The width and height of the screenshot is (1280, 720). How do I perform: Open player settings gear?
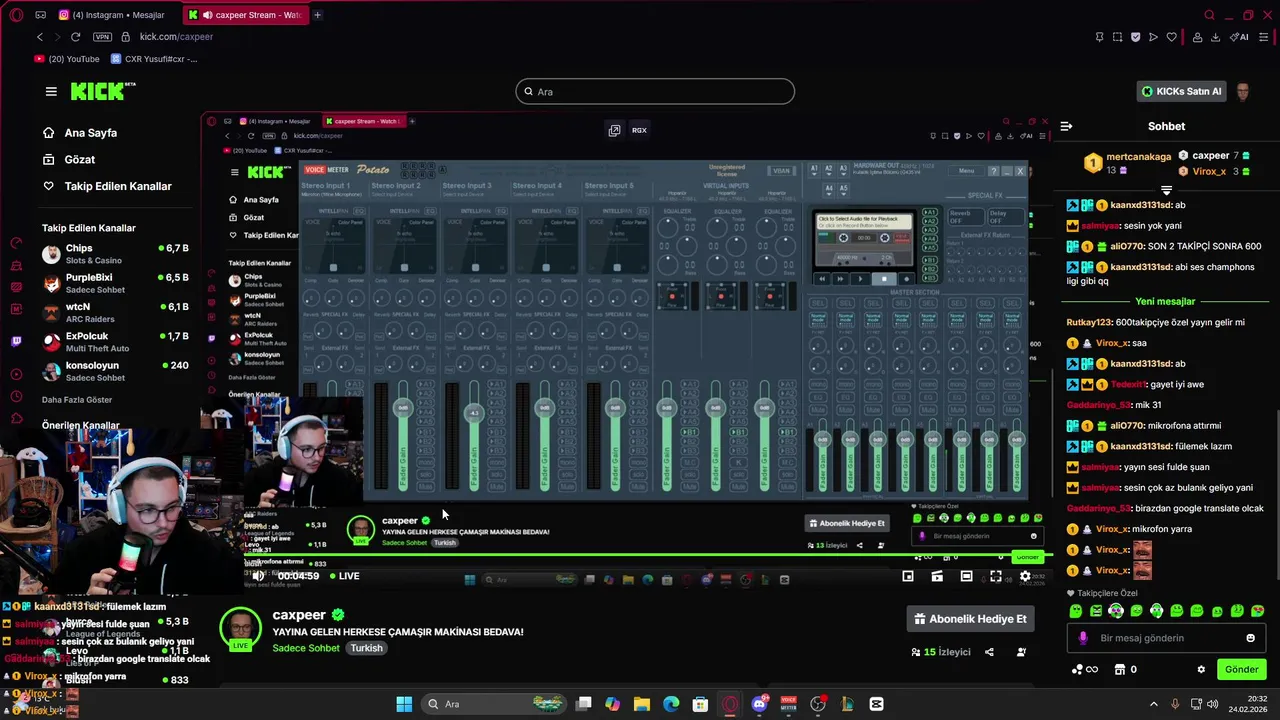[x=1025, y=576]
